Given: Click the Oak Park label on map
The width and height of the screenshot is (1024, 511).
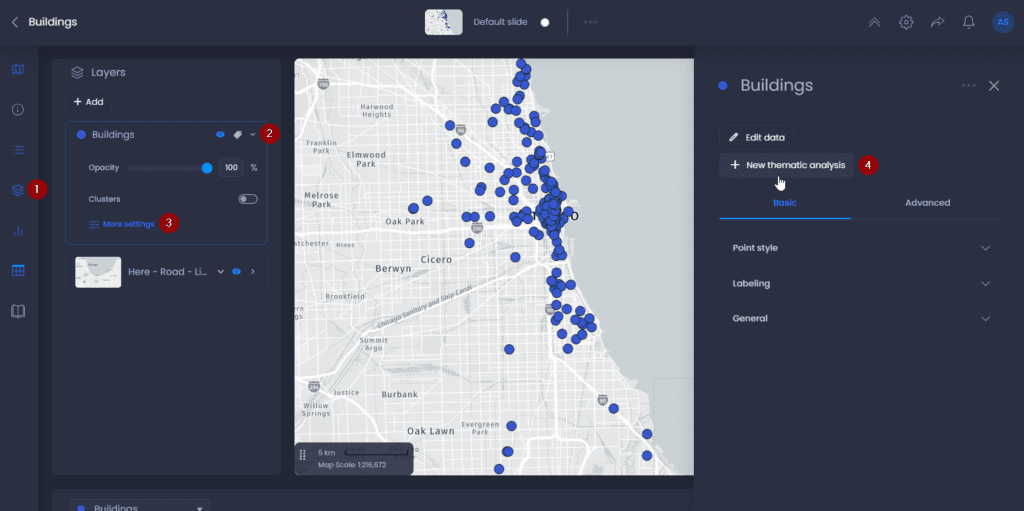Looking at the screenshot, I should tap(405, 222).
